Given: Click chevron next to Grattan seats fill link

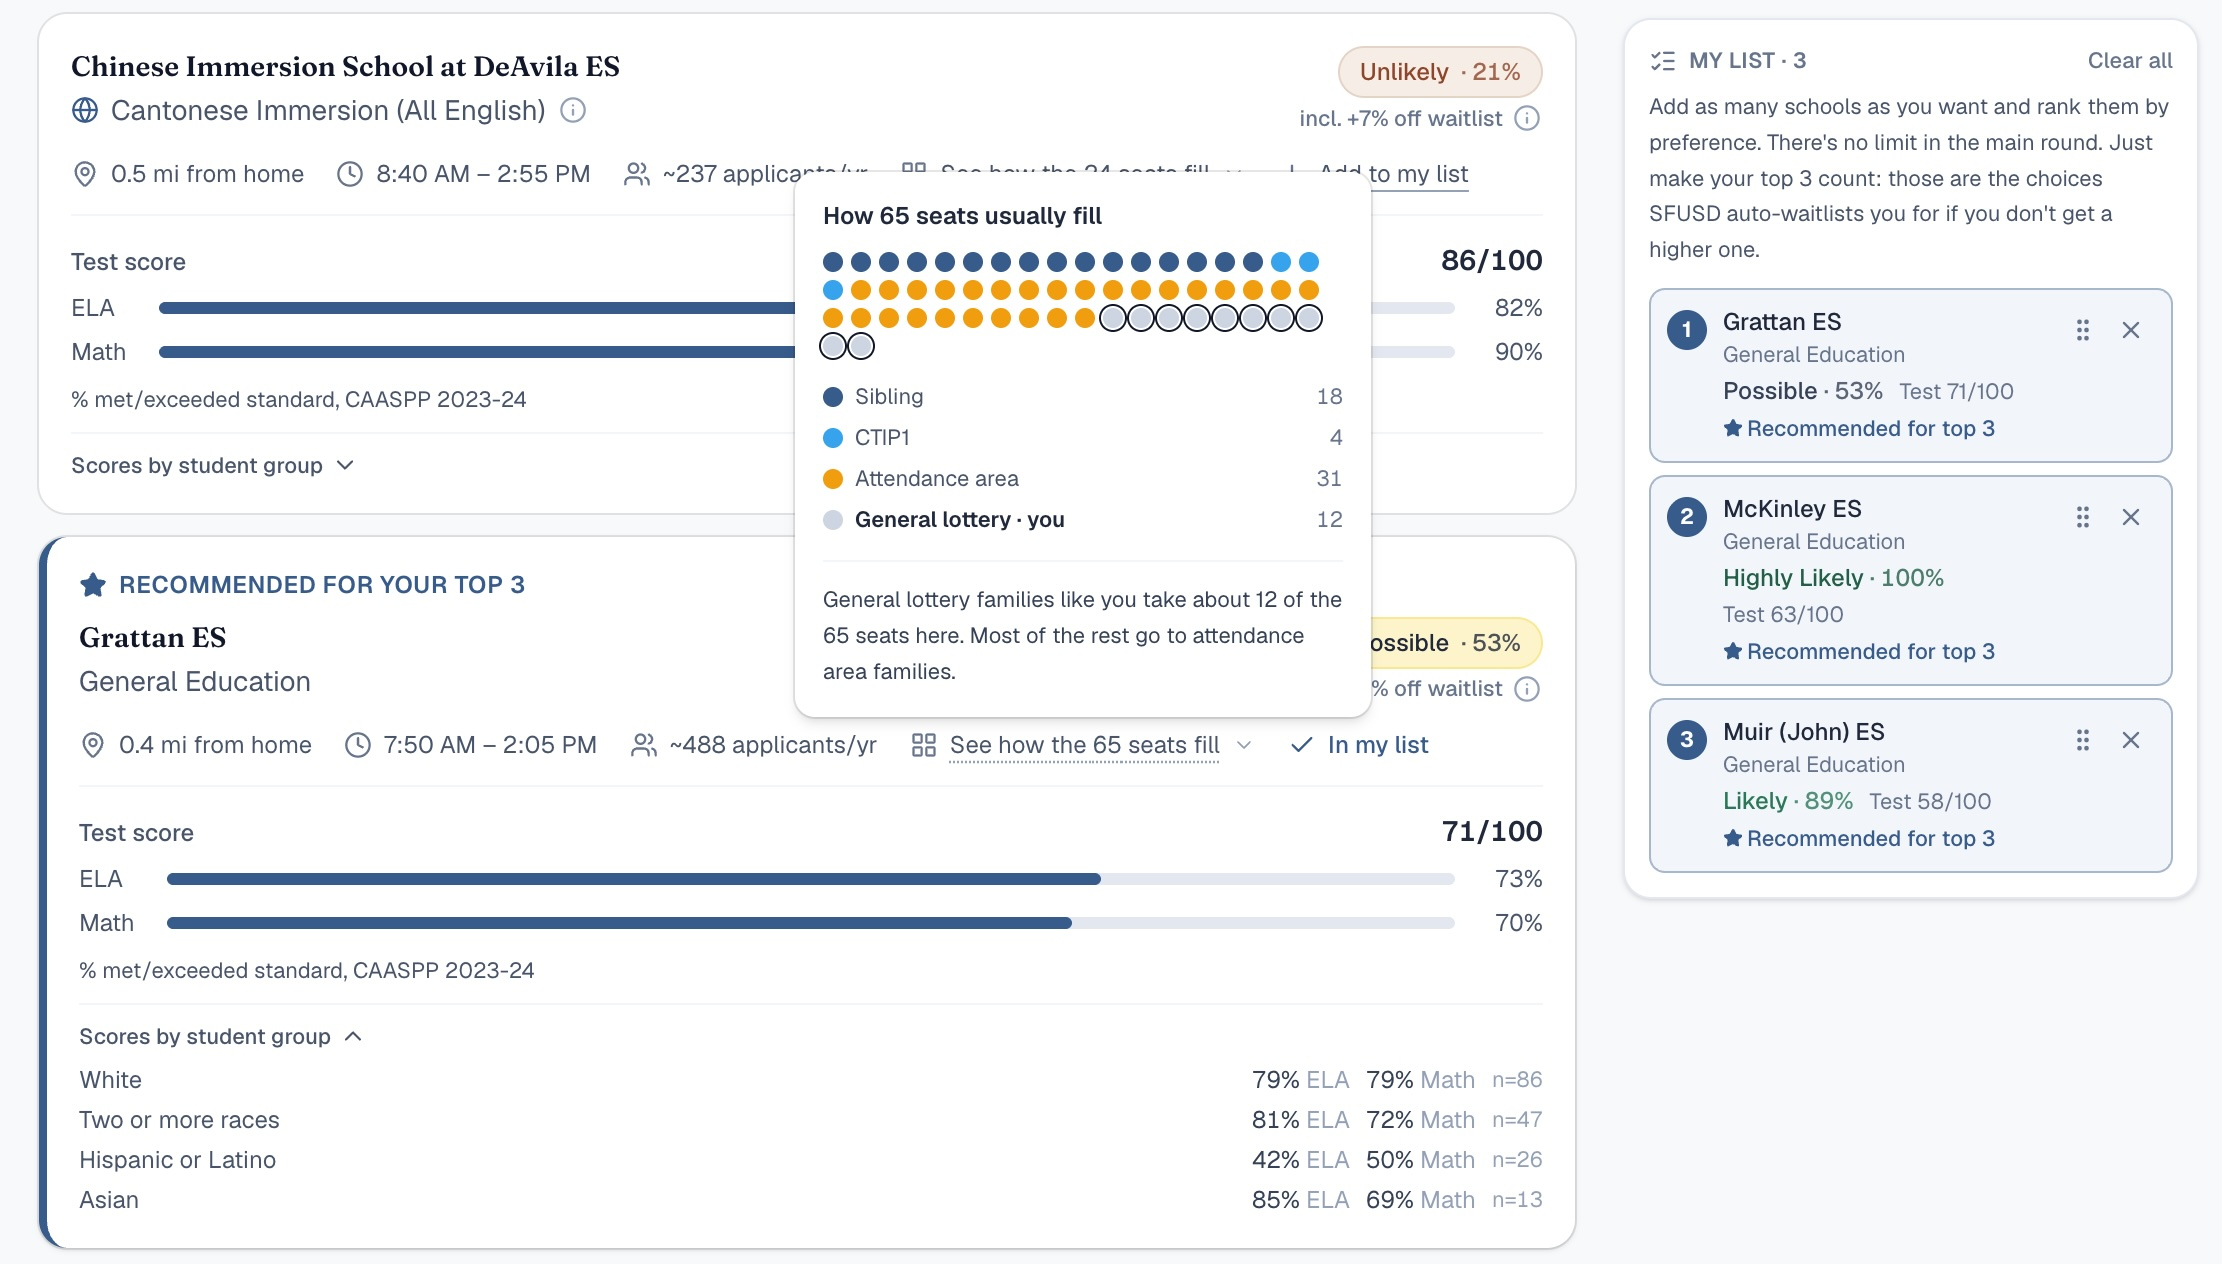Looking at the screenshot, I should click(1244, 745).
